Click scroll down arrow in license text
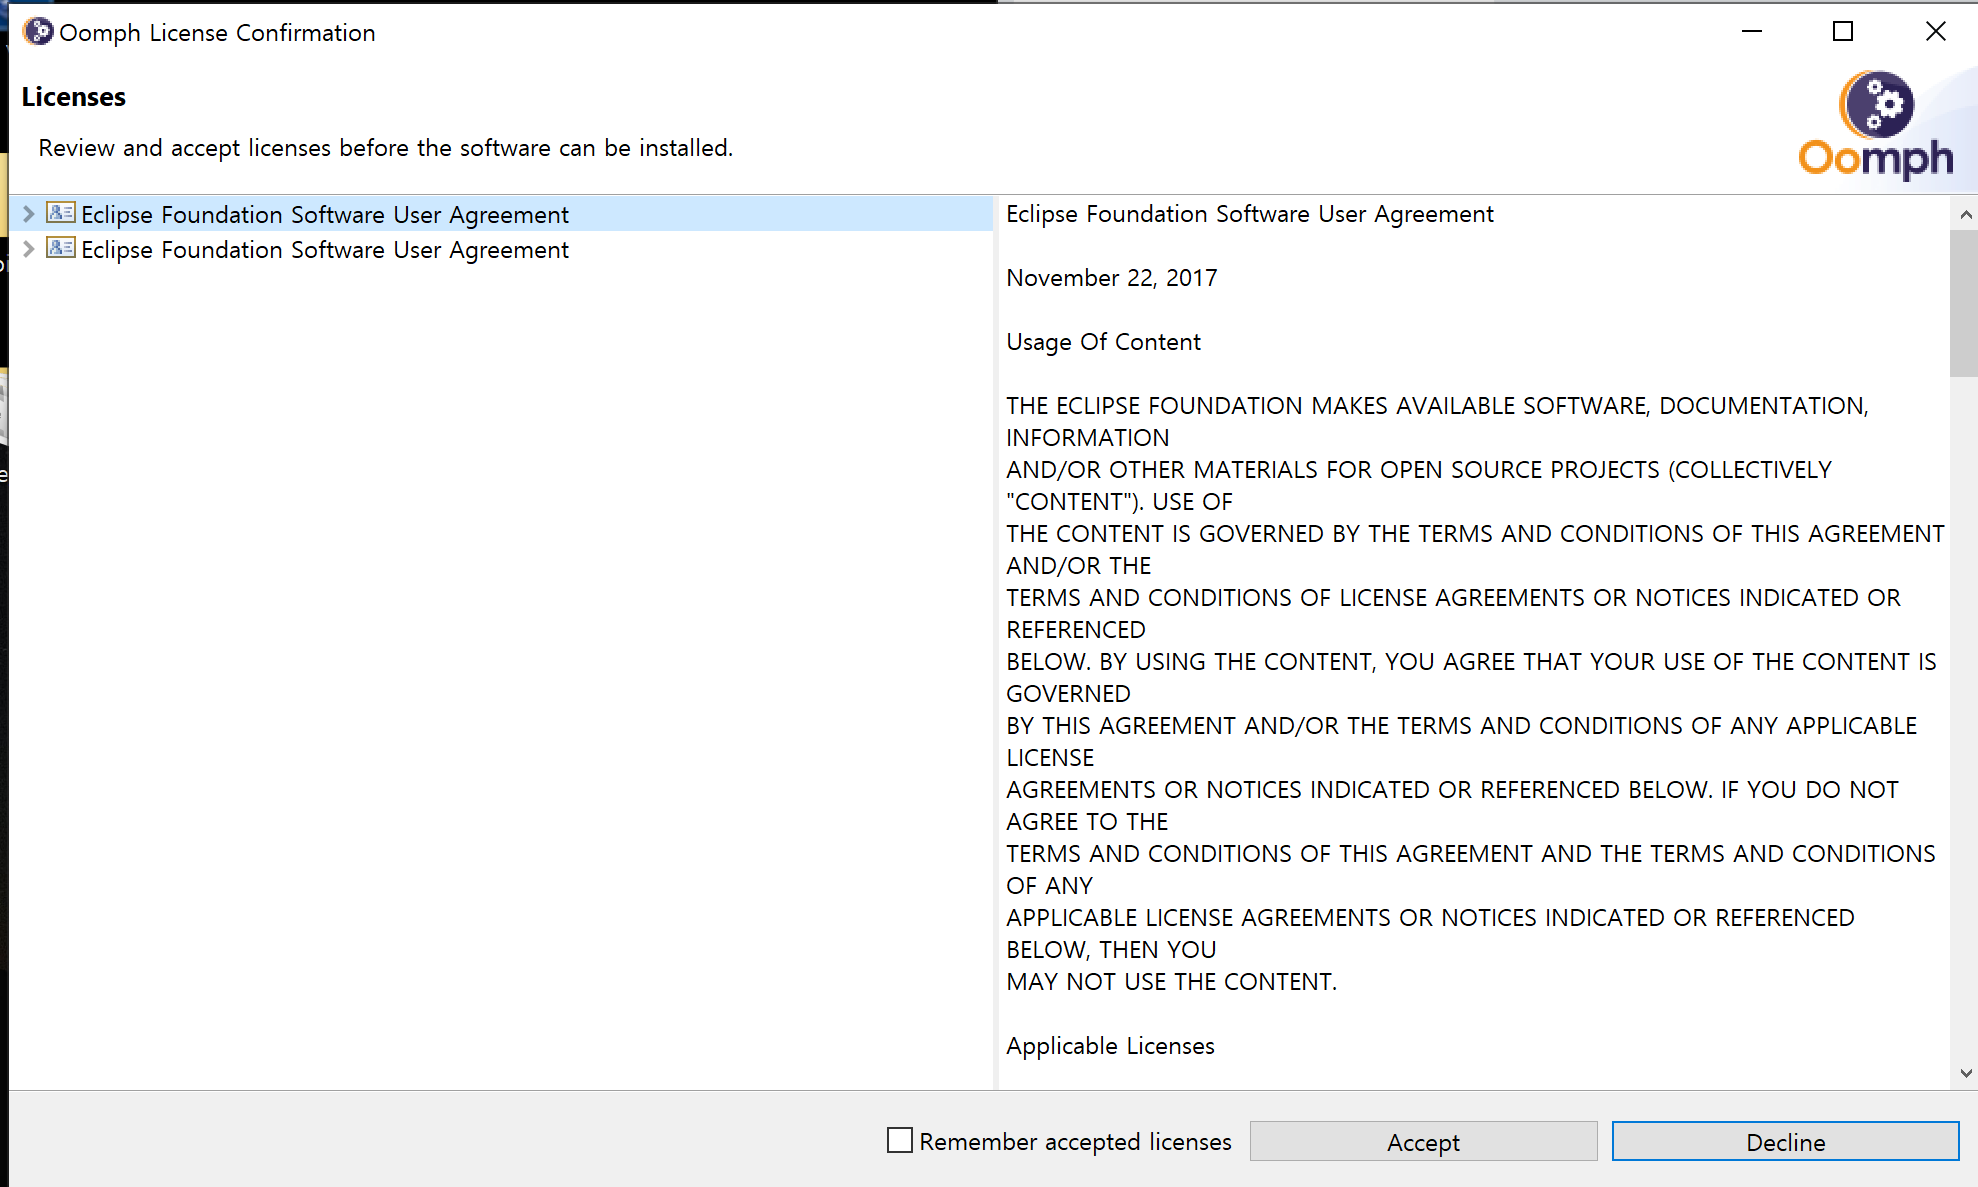1978x1187 pixels. [x=1965, y=1073]
